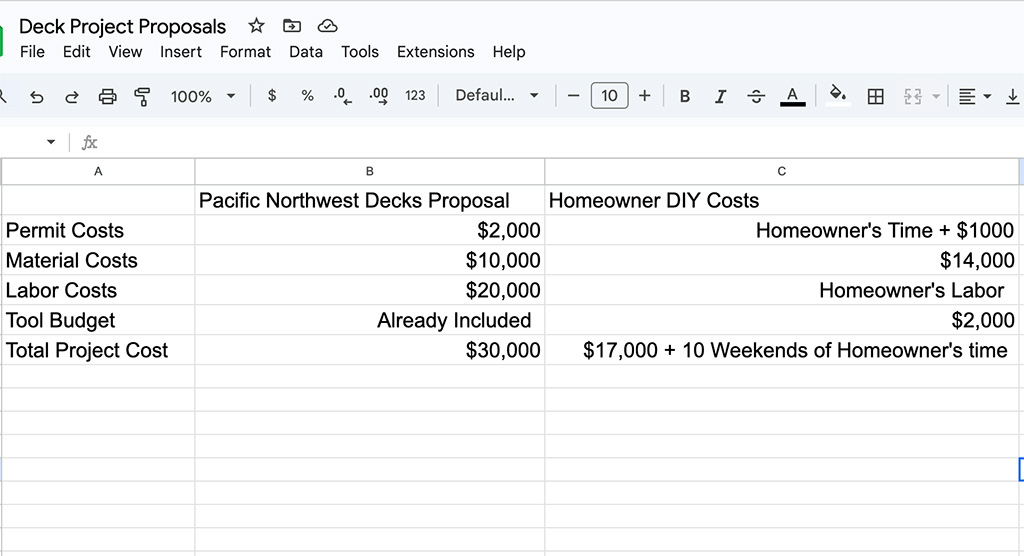Select column B header
This screenshot has width=1024, height=556.
click(370, 171)
